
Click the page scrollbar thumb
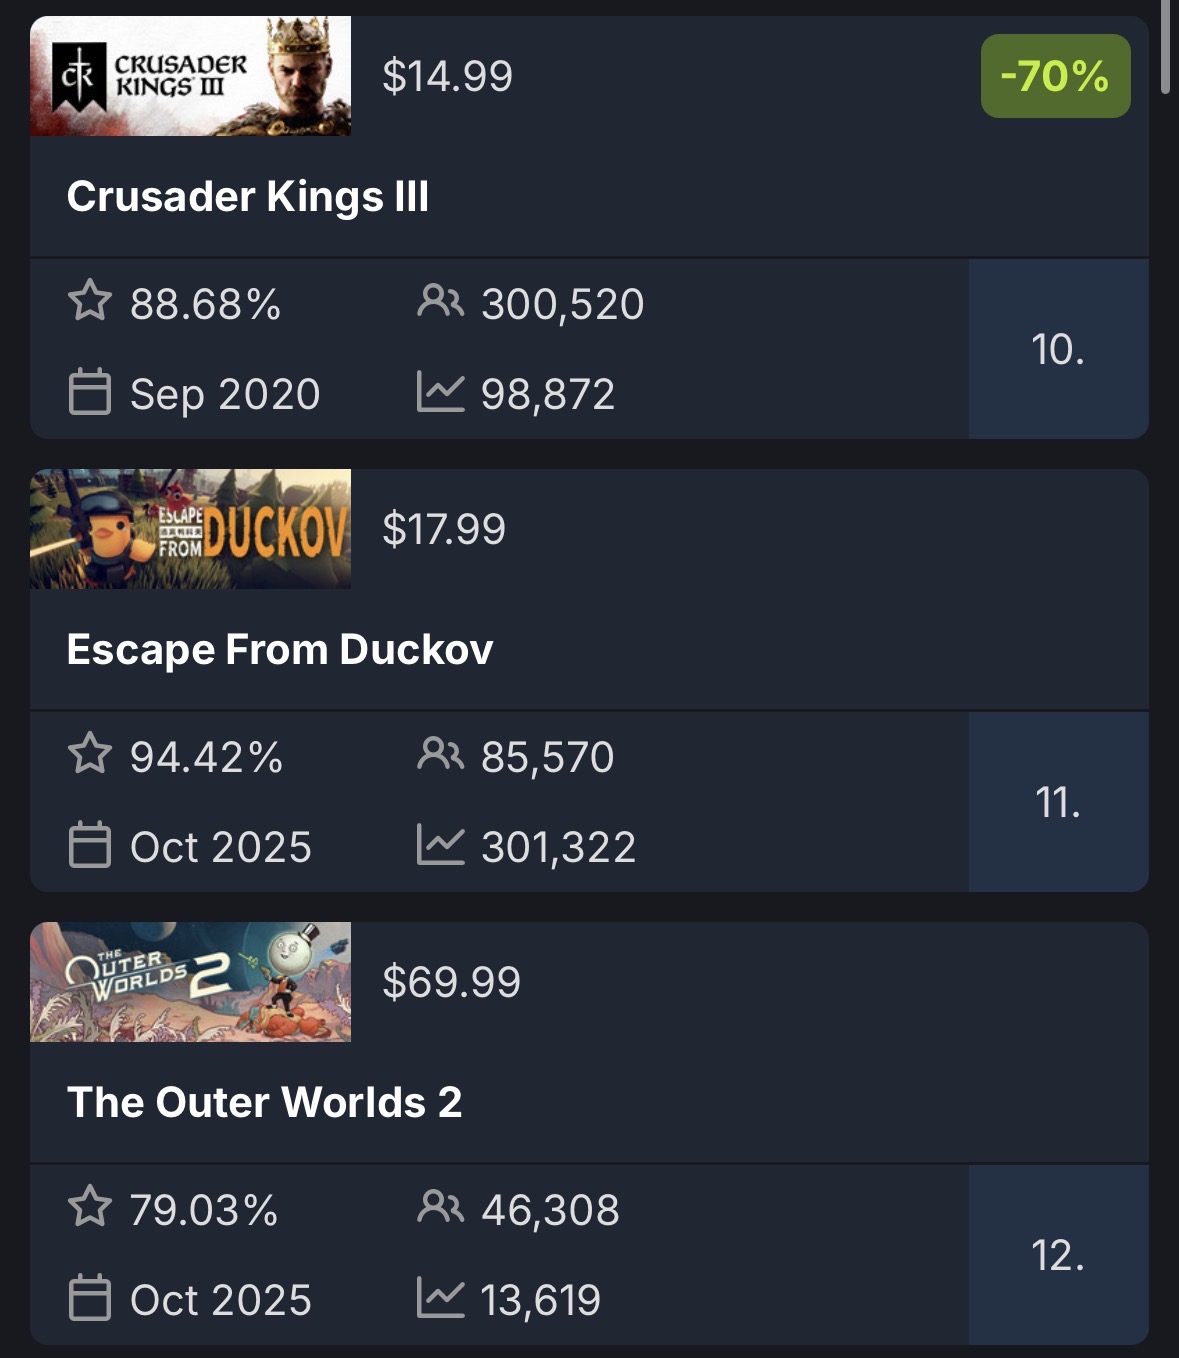[x=1165, y=45]
